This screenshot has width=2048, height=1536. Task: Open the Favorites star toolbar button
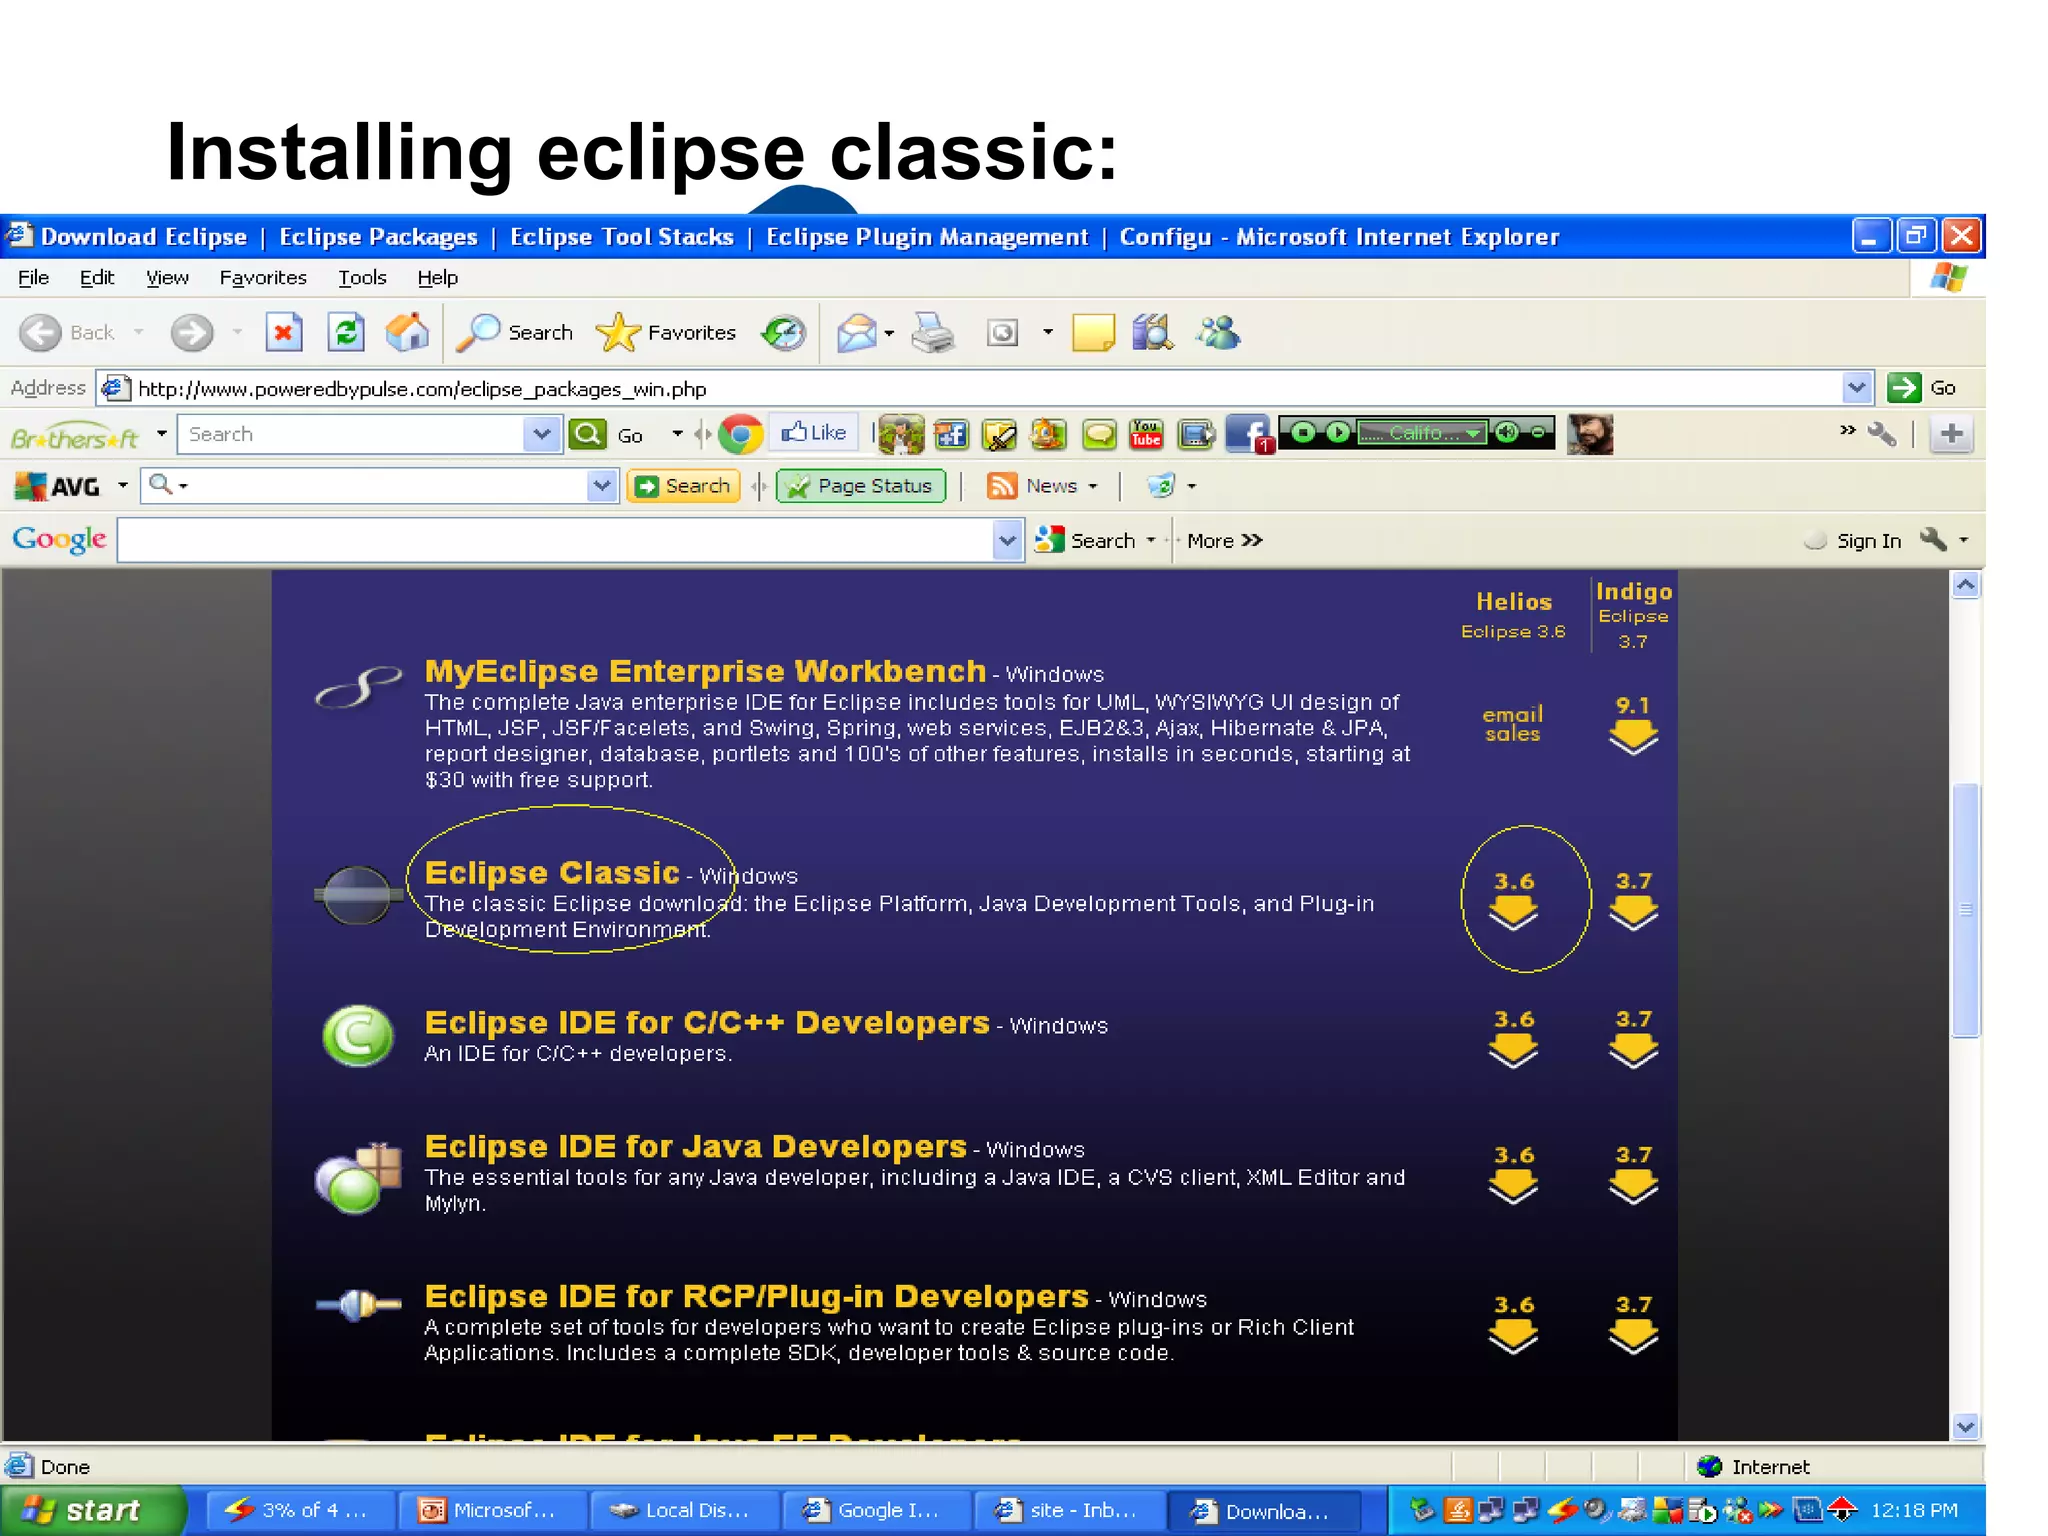666,332
